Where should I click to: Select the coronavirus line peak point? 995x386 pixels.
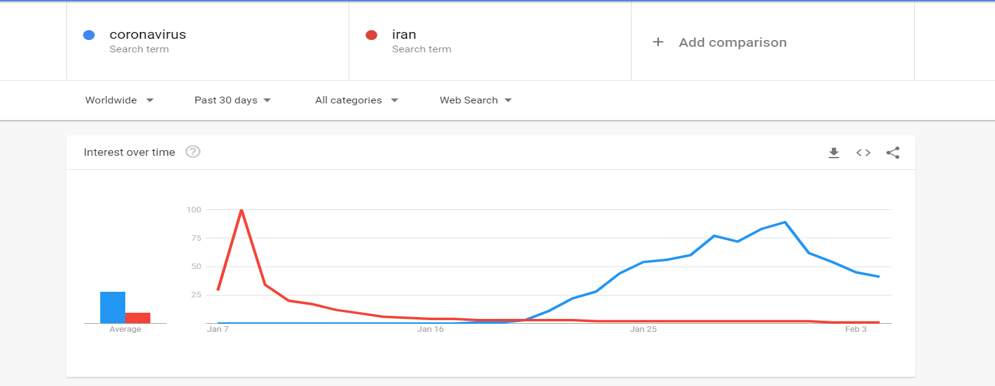[x=786, y=222]
